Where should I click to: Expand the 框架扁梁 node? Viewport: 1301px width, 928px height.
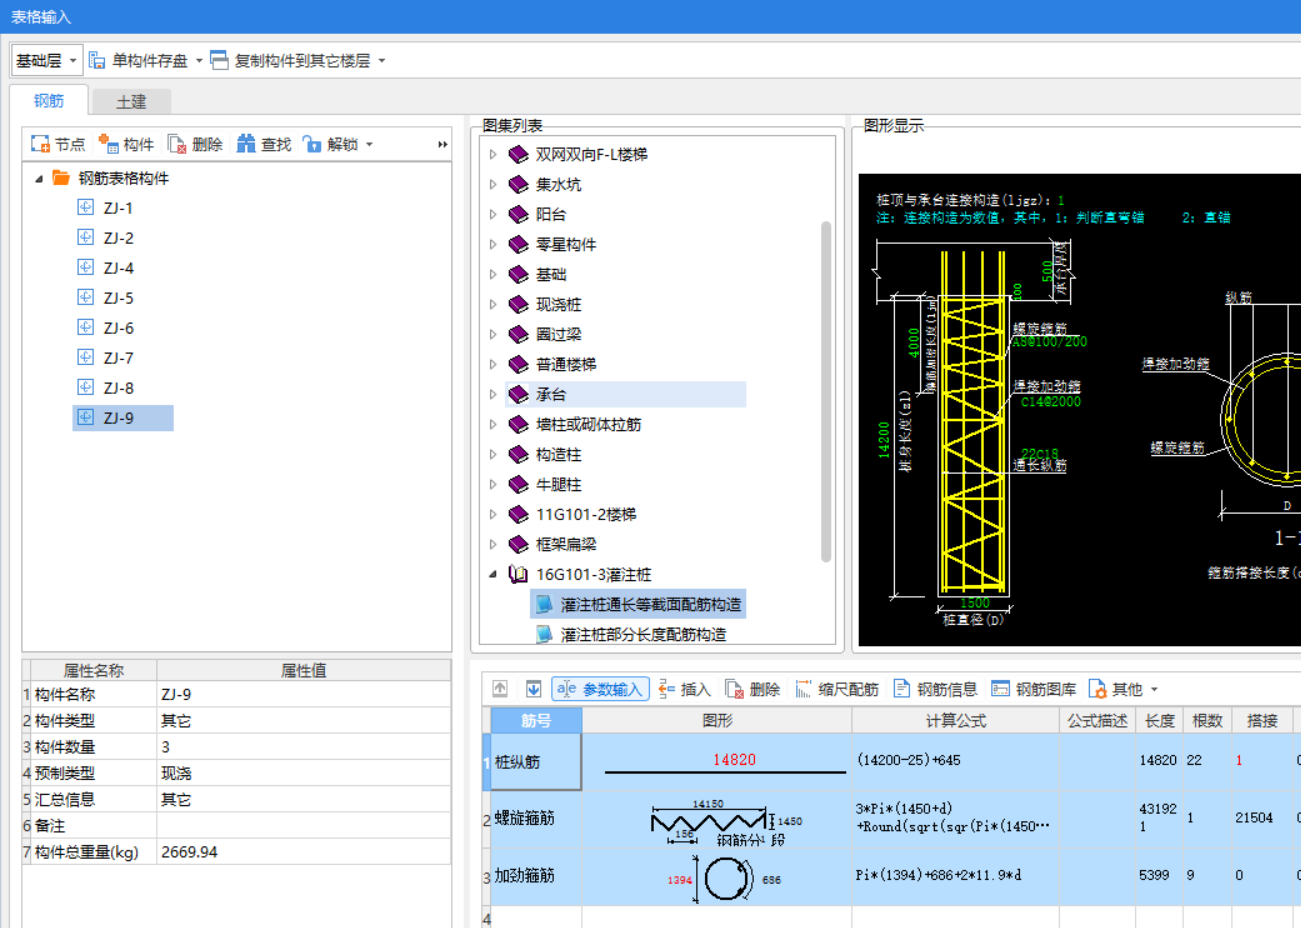[493, 544]
